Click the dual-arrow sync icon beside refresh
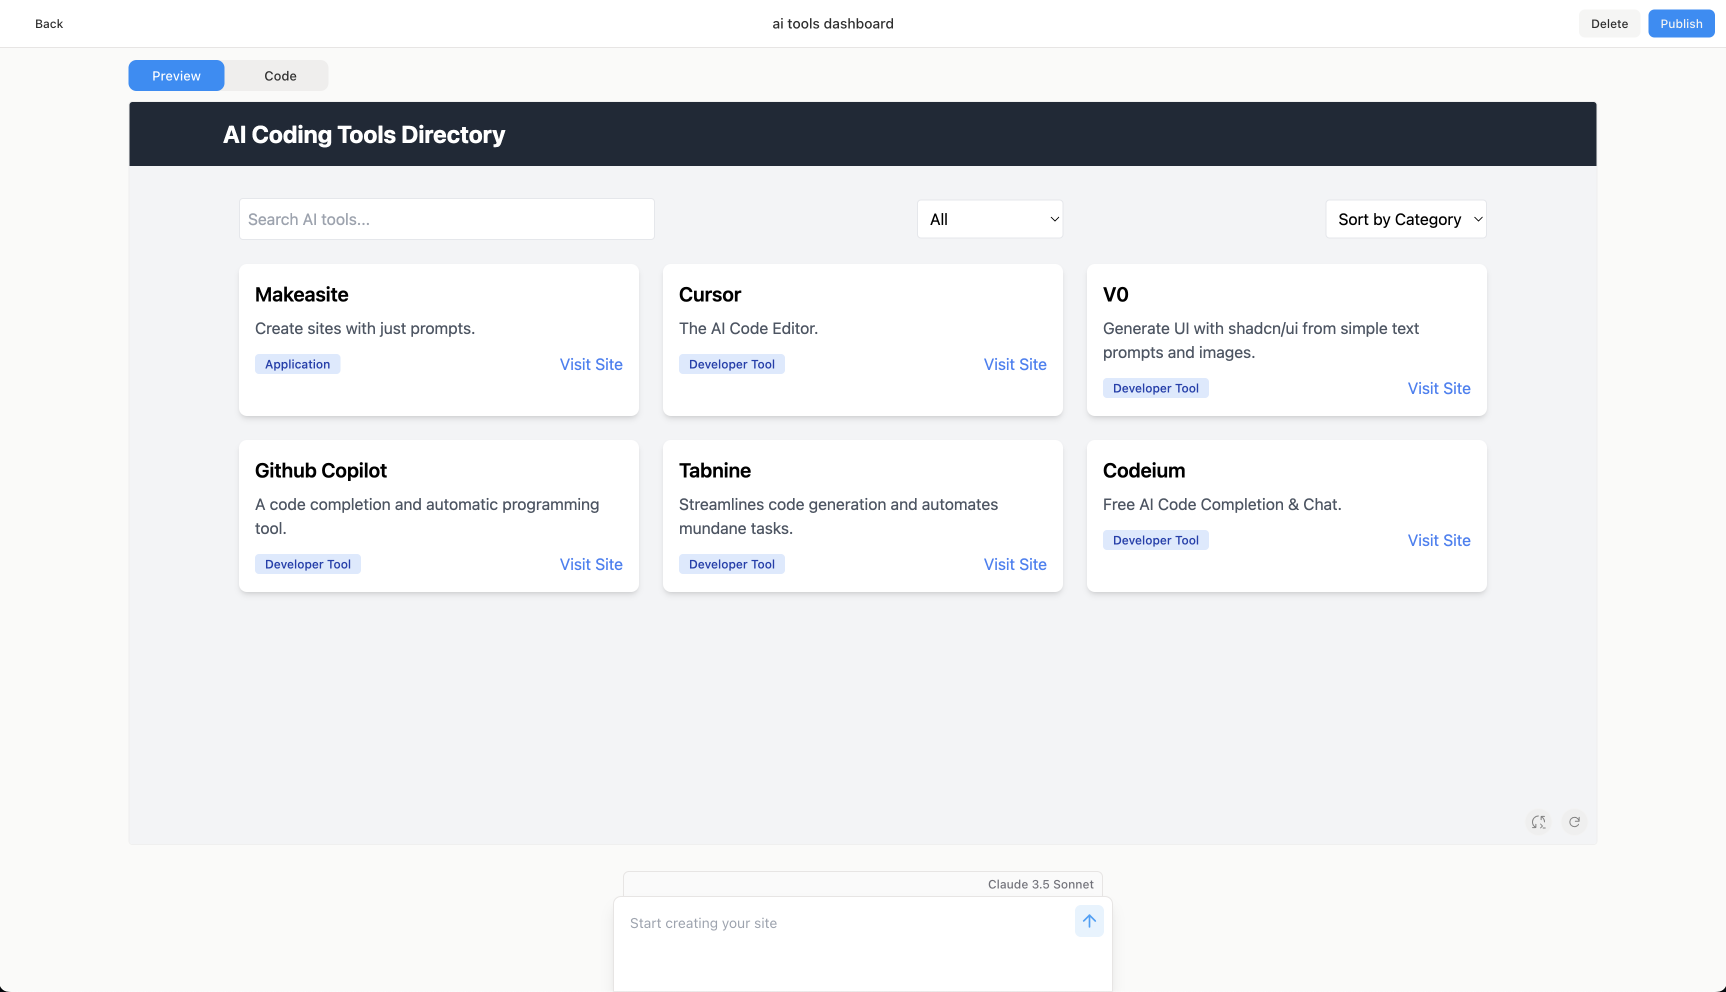The width and height of the screenshot is (1726, 992). coord(1538,822)
